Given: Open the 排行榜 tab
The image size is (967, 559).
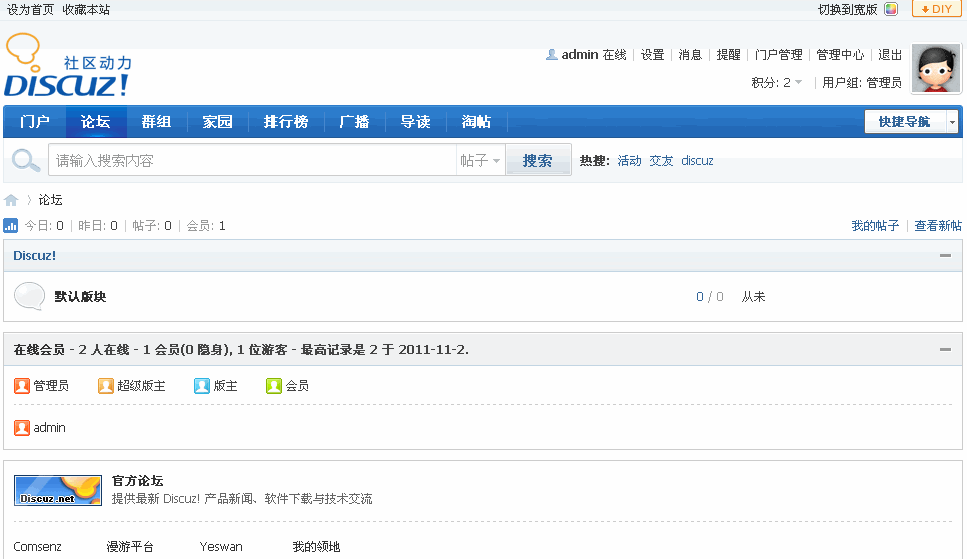Looking at the screenshot, I should click(x=286, y=122).
